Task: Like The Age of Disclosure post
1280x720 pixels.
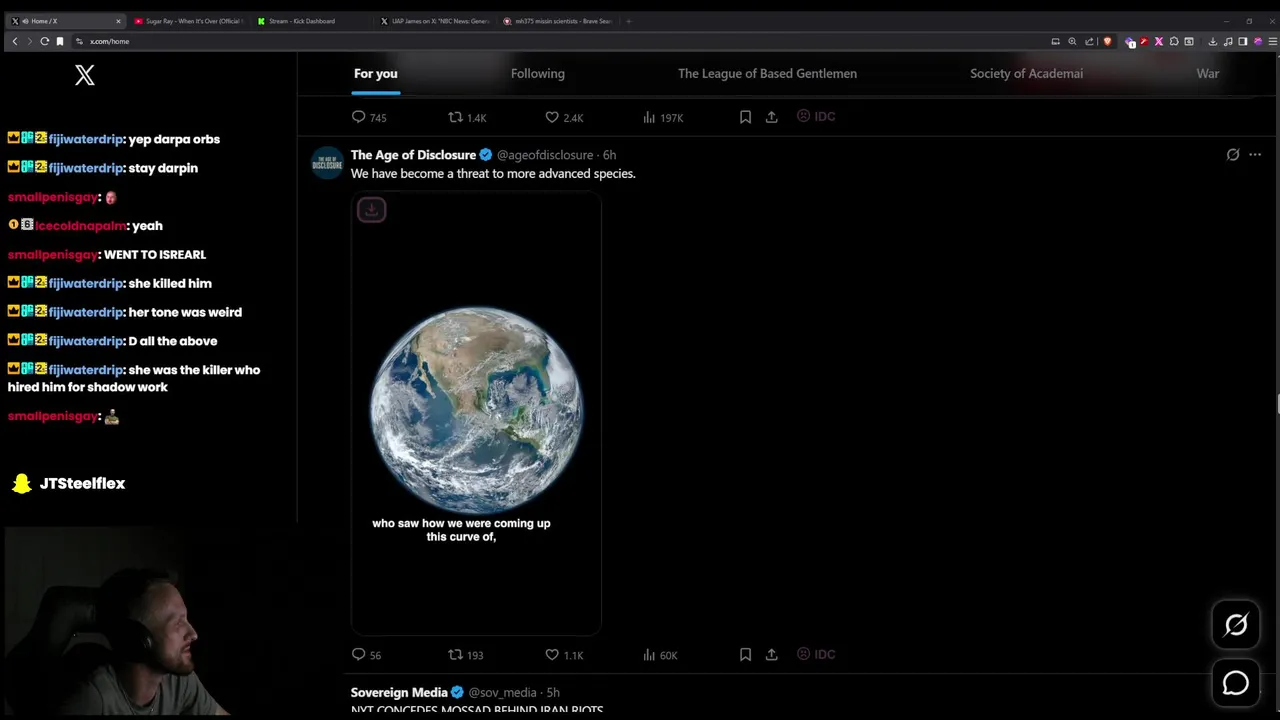Action: point(564,655)
